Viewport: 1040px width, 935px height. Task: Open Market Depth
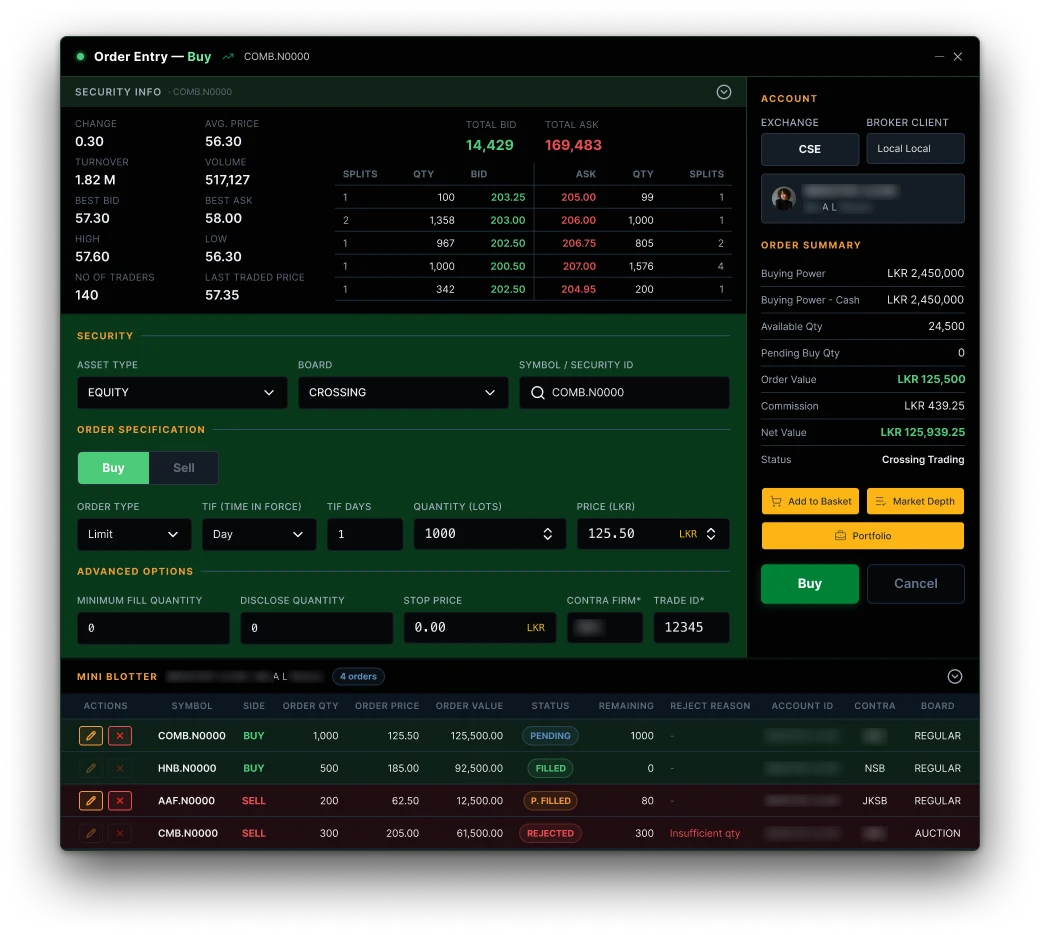pyautogui.click(x=915, y=501)
